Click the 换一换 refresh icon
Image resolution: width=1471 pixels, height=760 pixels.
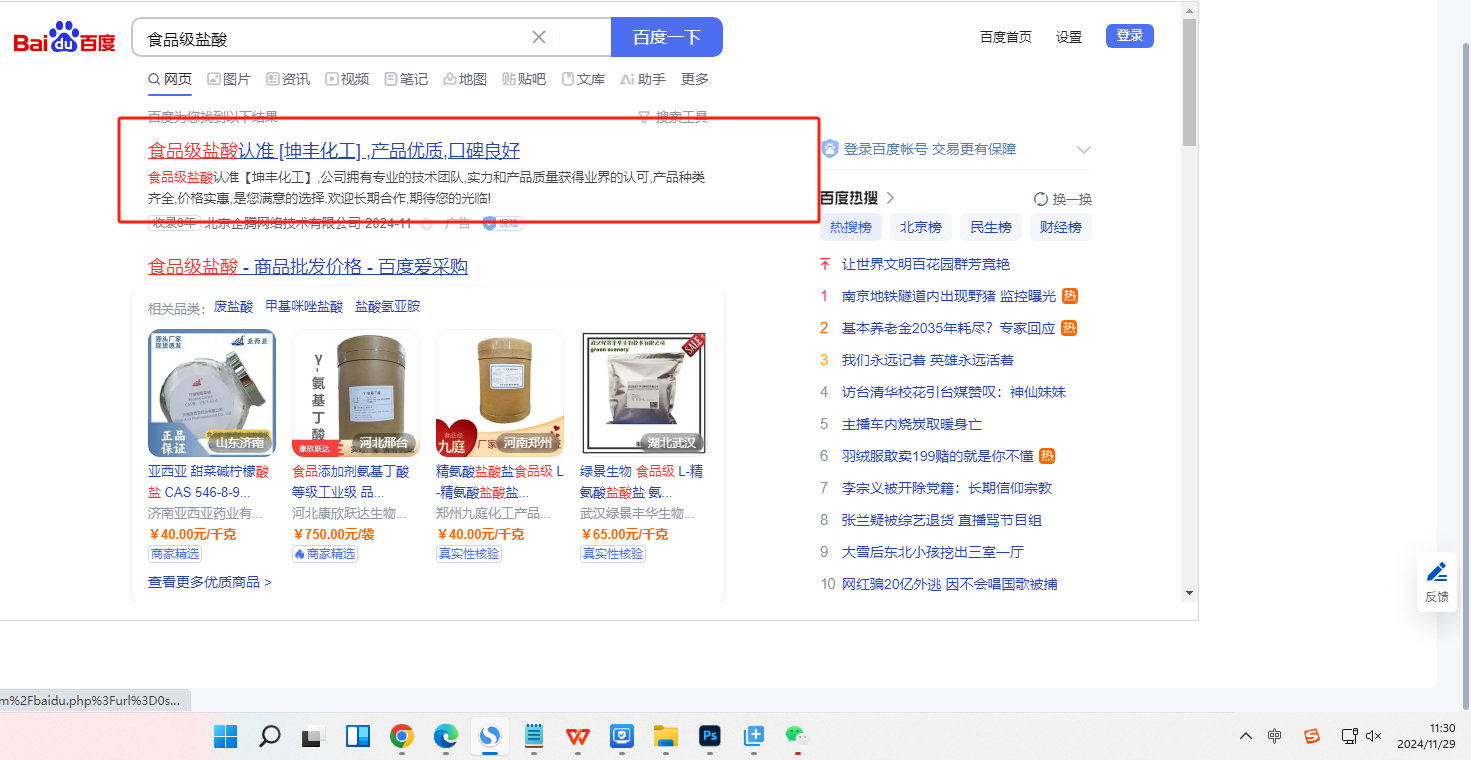[1041, 199]
